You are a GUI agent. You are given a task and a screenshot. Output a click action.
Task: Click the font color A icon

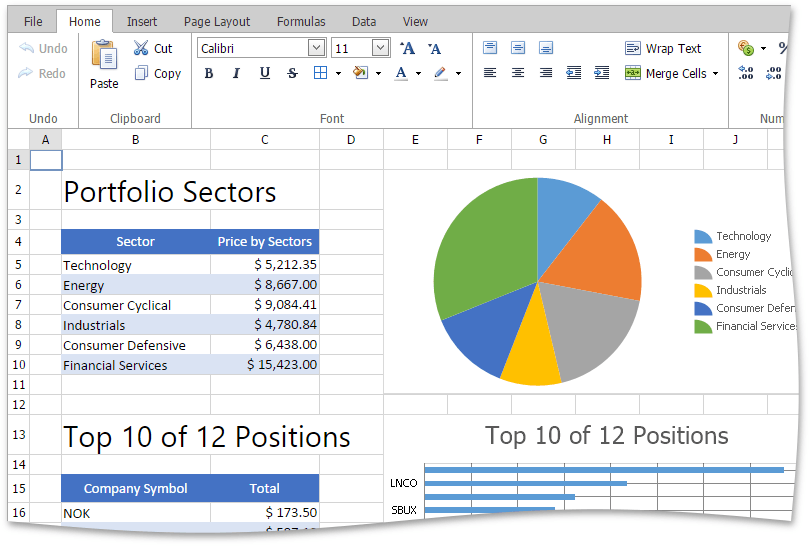[401, 73]
